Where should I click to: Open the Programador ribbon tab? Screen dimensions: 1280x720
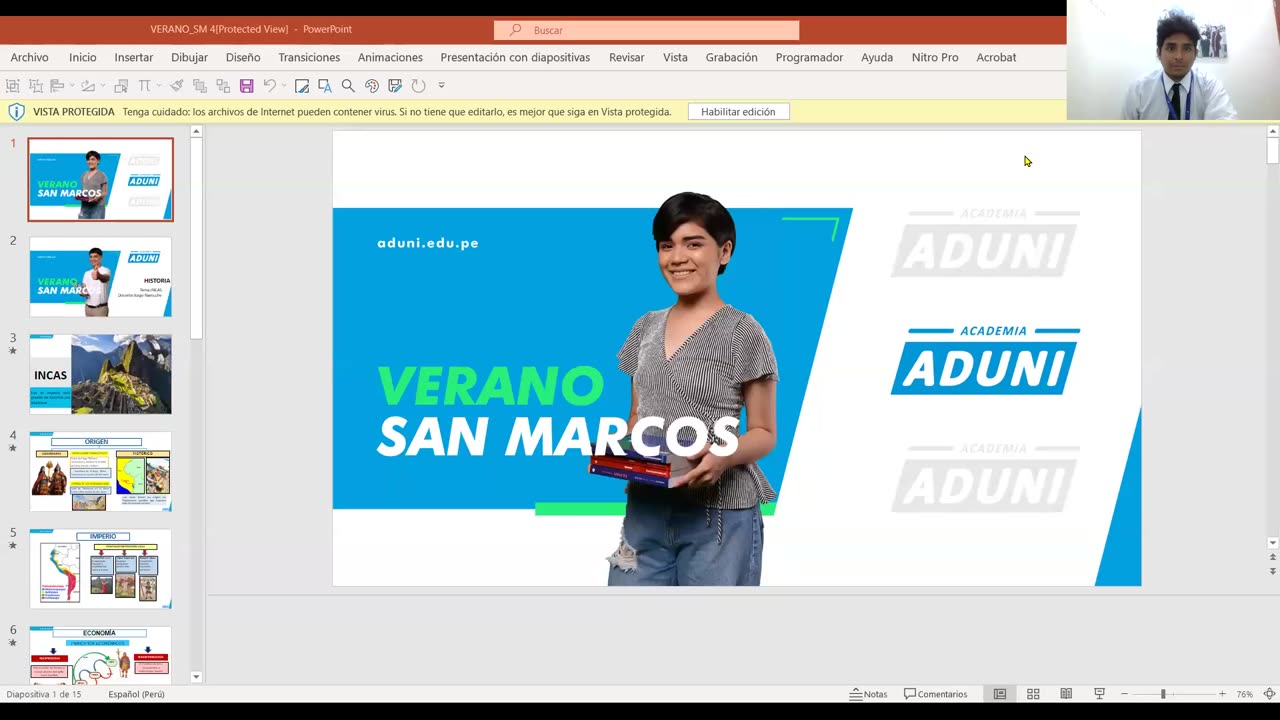809,57
